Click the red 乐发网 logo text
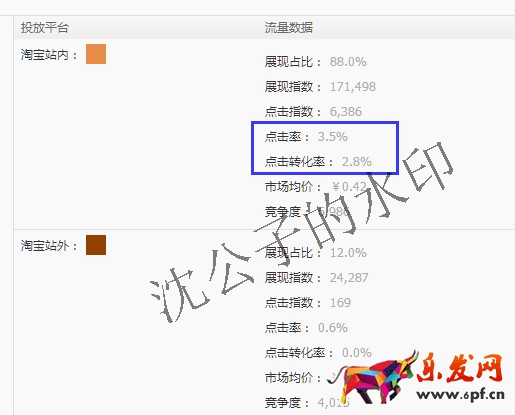 point(460,368)
